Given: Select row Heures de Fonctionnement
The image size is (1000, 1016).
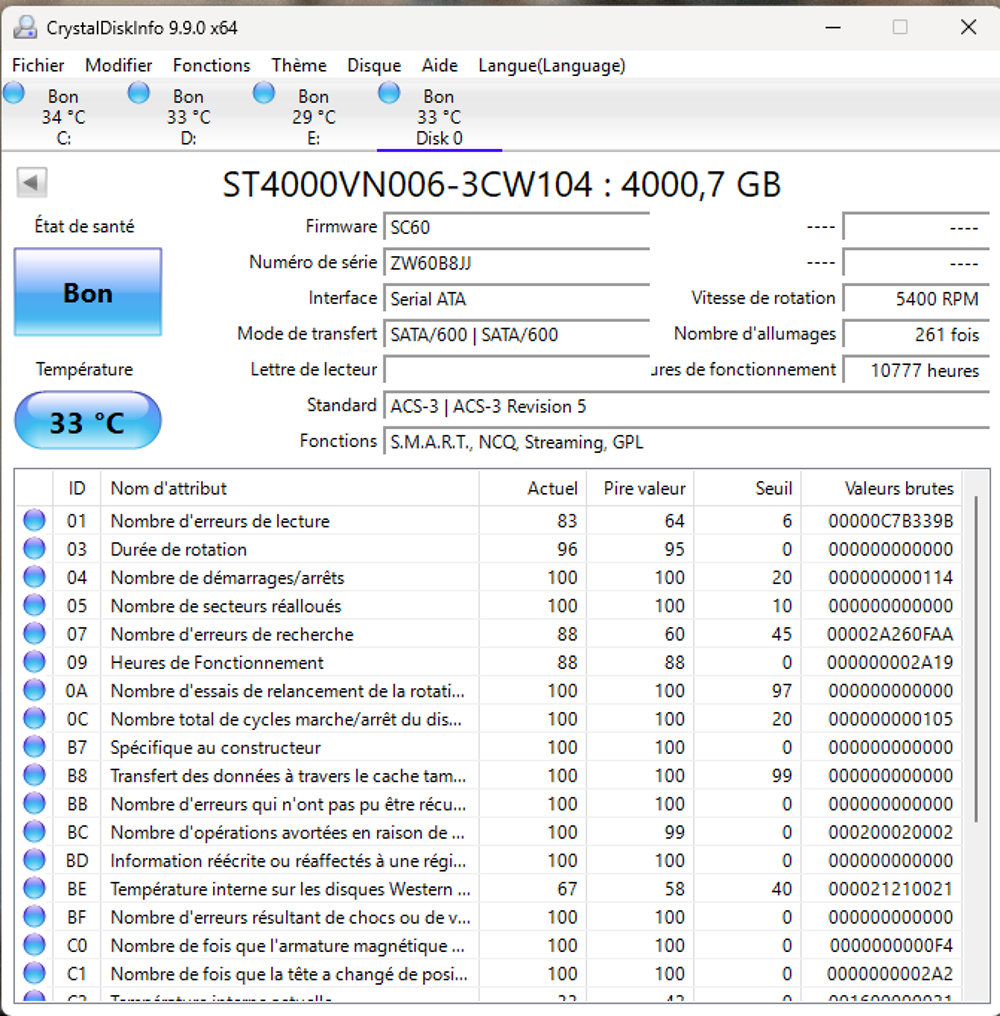Looking at the screenshot, I should pos(489,662).
